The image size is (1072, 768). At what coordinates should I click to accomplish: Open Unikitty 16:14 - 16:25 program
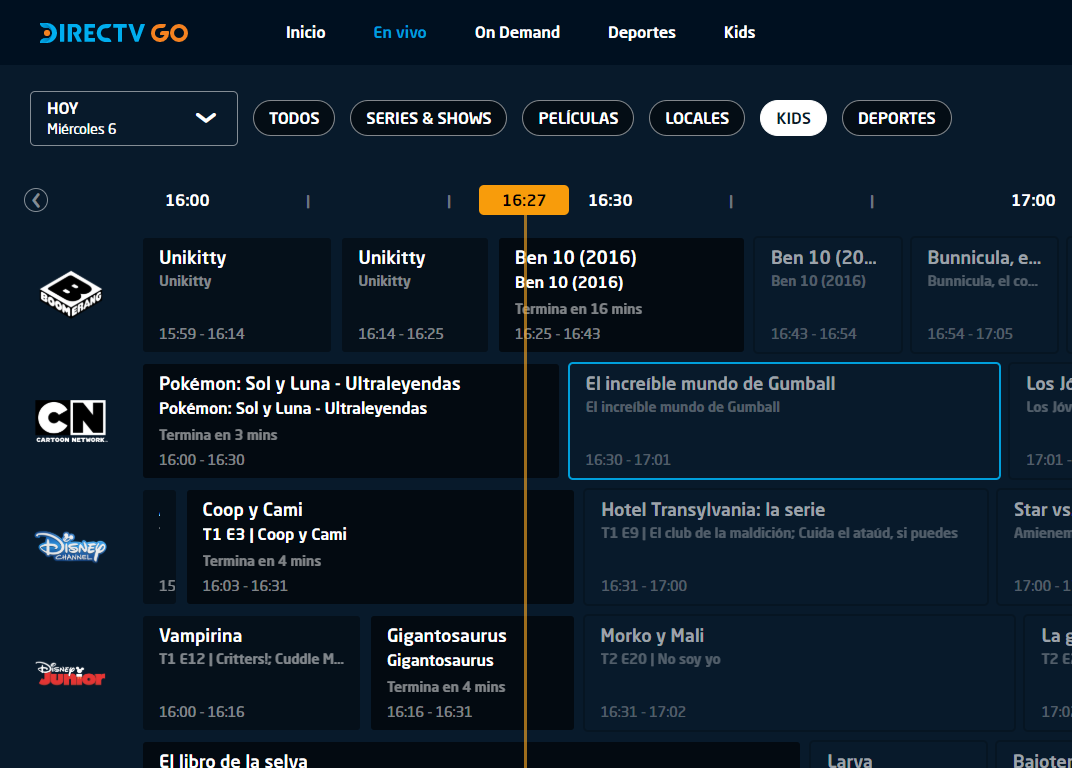[x=415, y=295]
